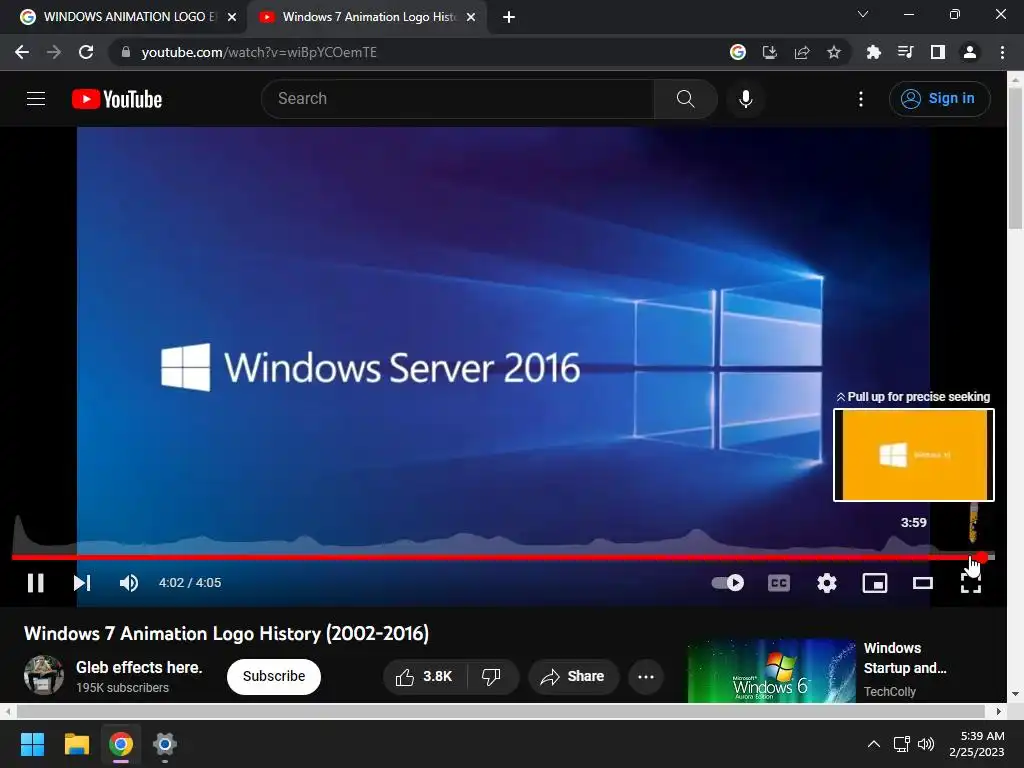Search with your voice microphone icon
Image resolution: width=1024 pixels, height=768 pixels.
click(x=746, y=99)
